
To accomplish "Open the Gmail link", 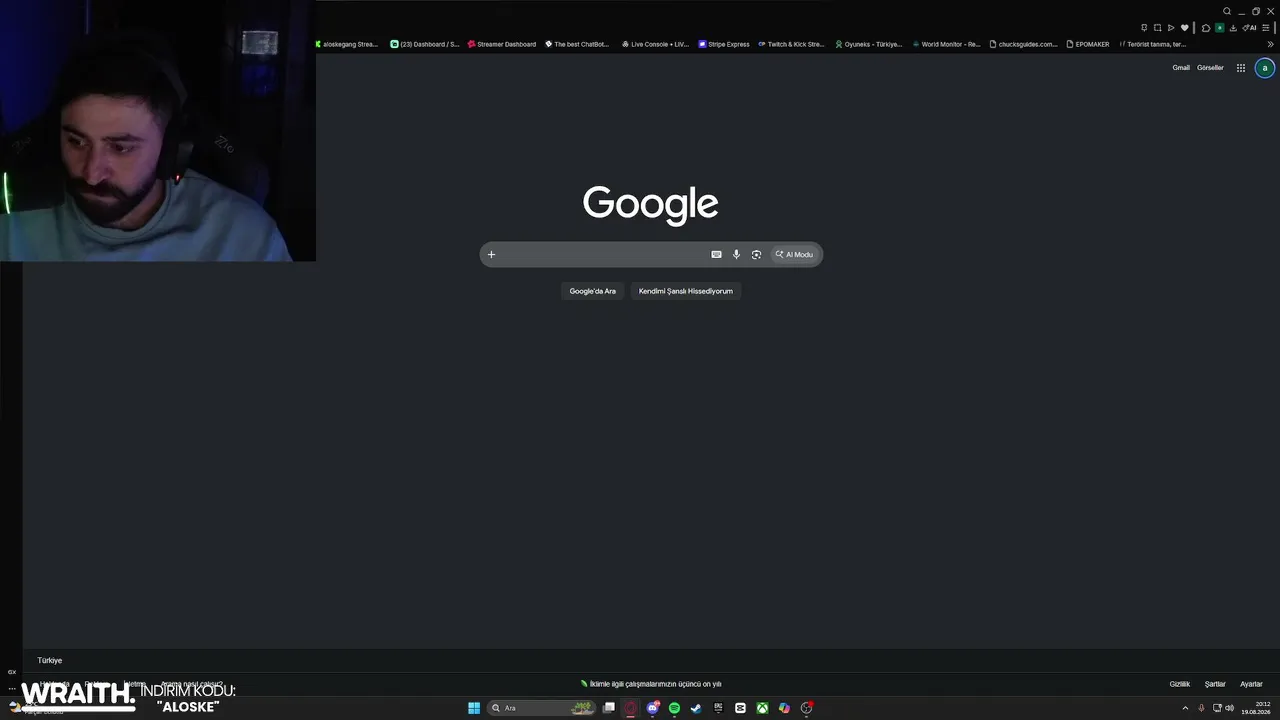I will pyautogui.click(x=1181, y=68).
